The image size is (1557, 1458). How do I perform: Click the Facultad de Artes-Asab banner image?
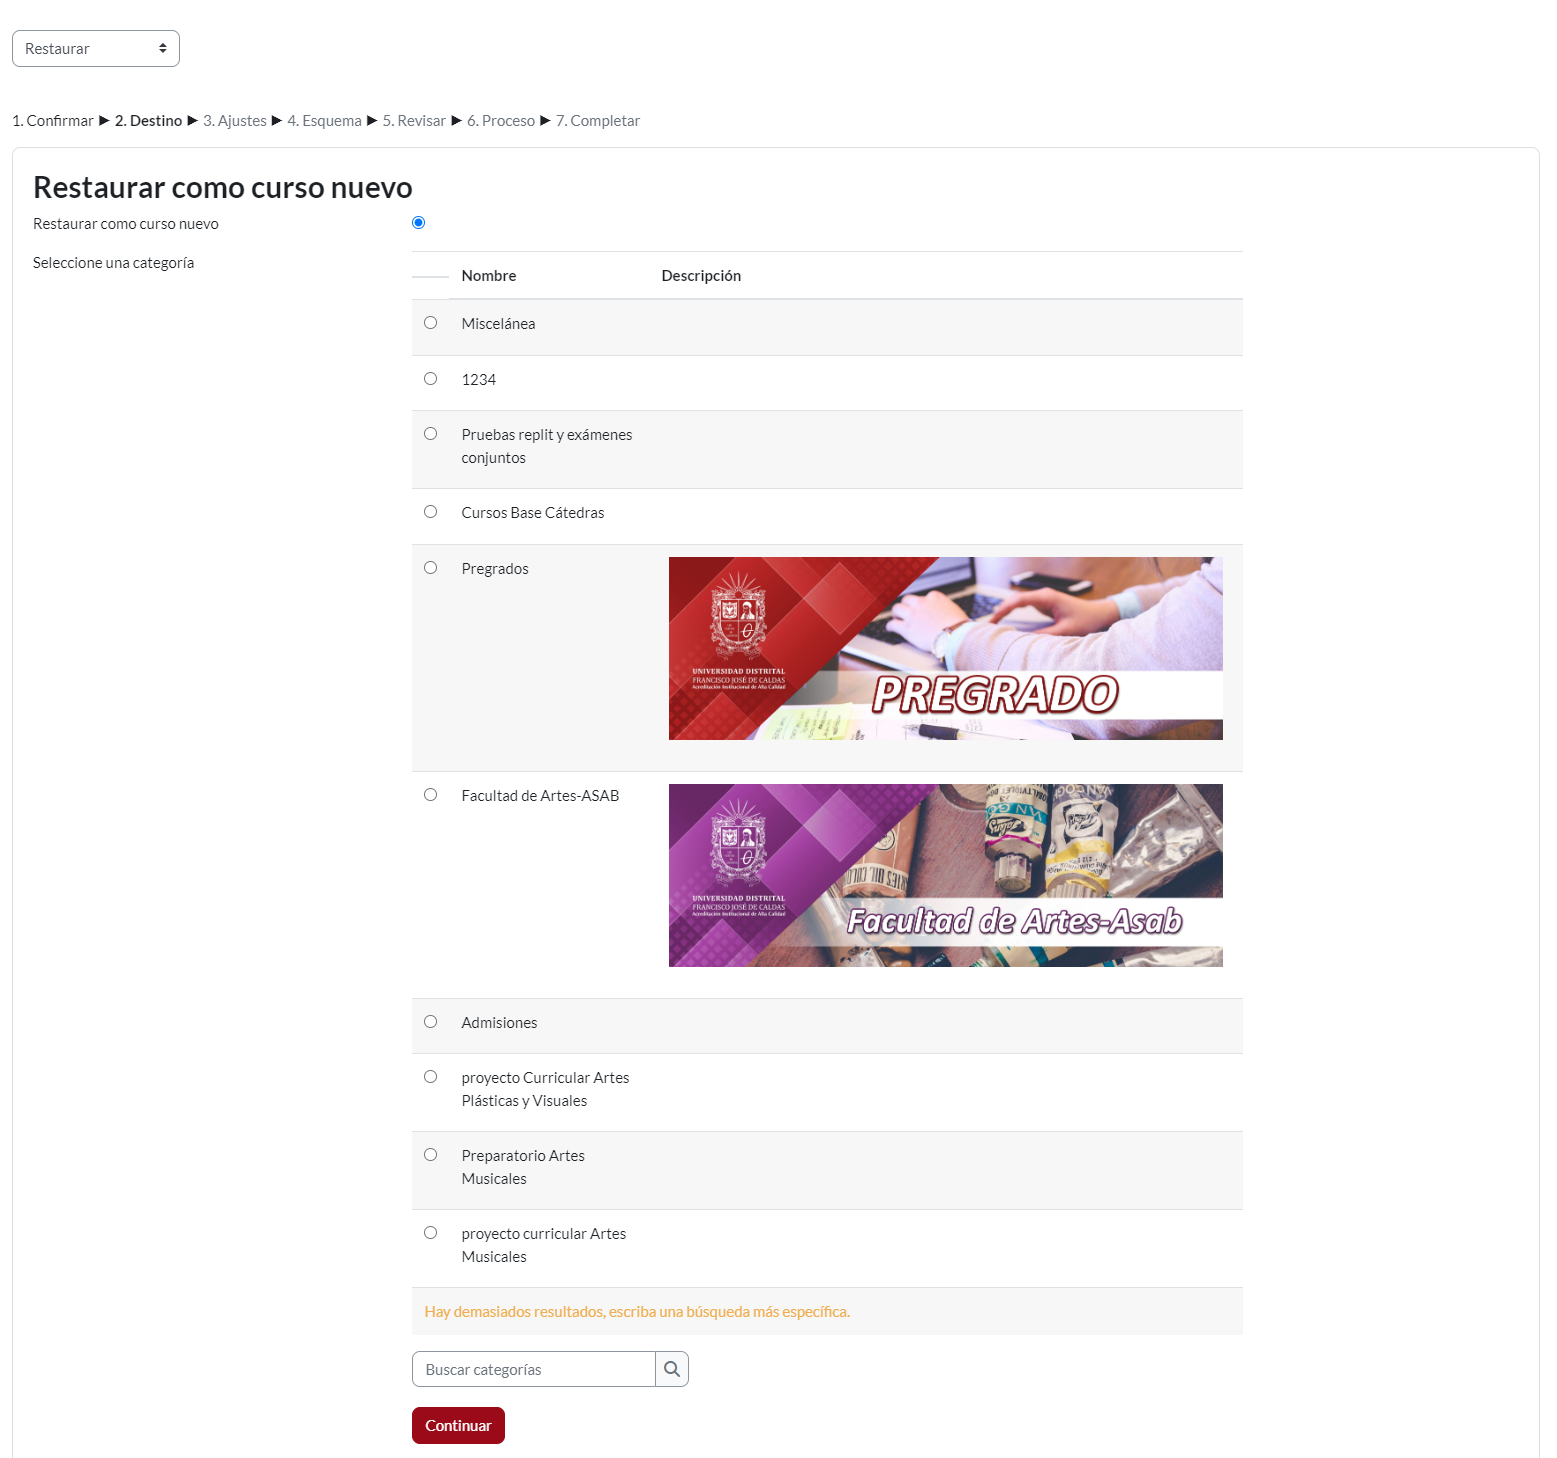[x=945, y=875]
